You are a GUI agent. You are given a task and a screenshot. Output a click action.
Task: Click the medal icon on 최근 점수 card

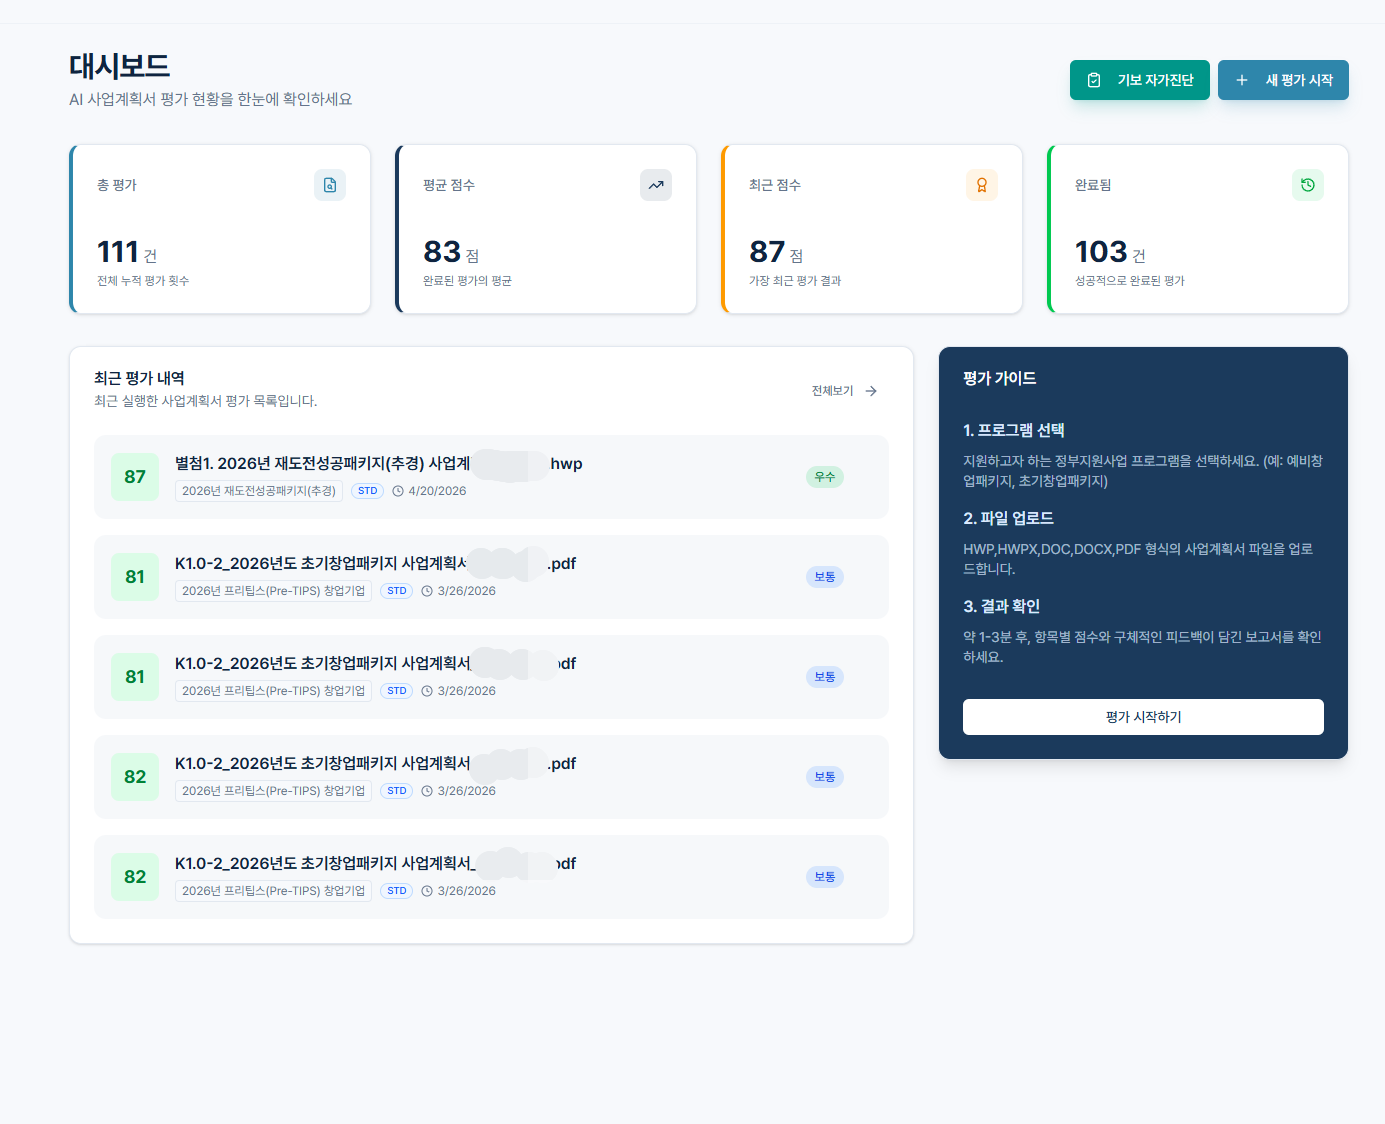982,185
